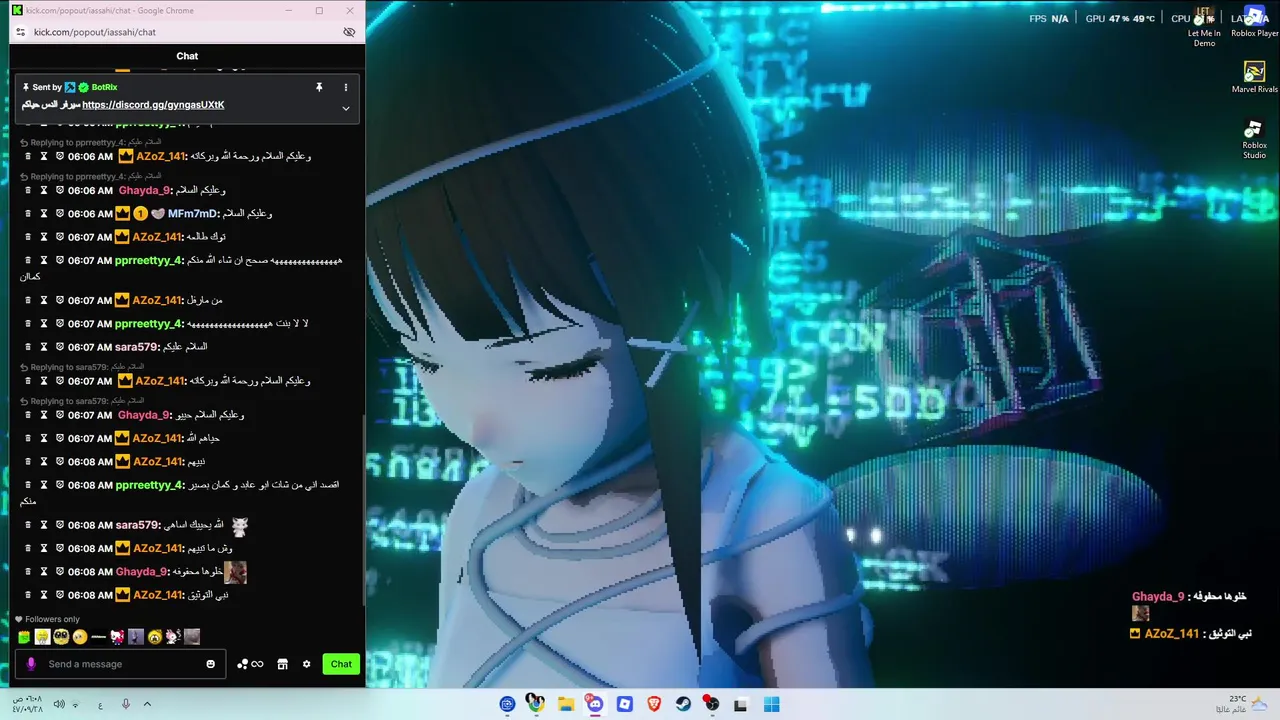Open Windows Start menu
This screenshot has height=720, width=1280.
pyautogui.click(x=771, y=704)
